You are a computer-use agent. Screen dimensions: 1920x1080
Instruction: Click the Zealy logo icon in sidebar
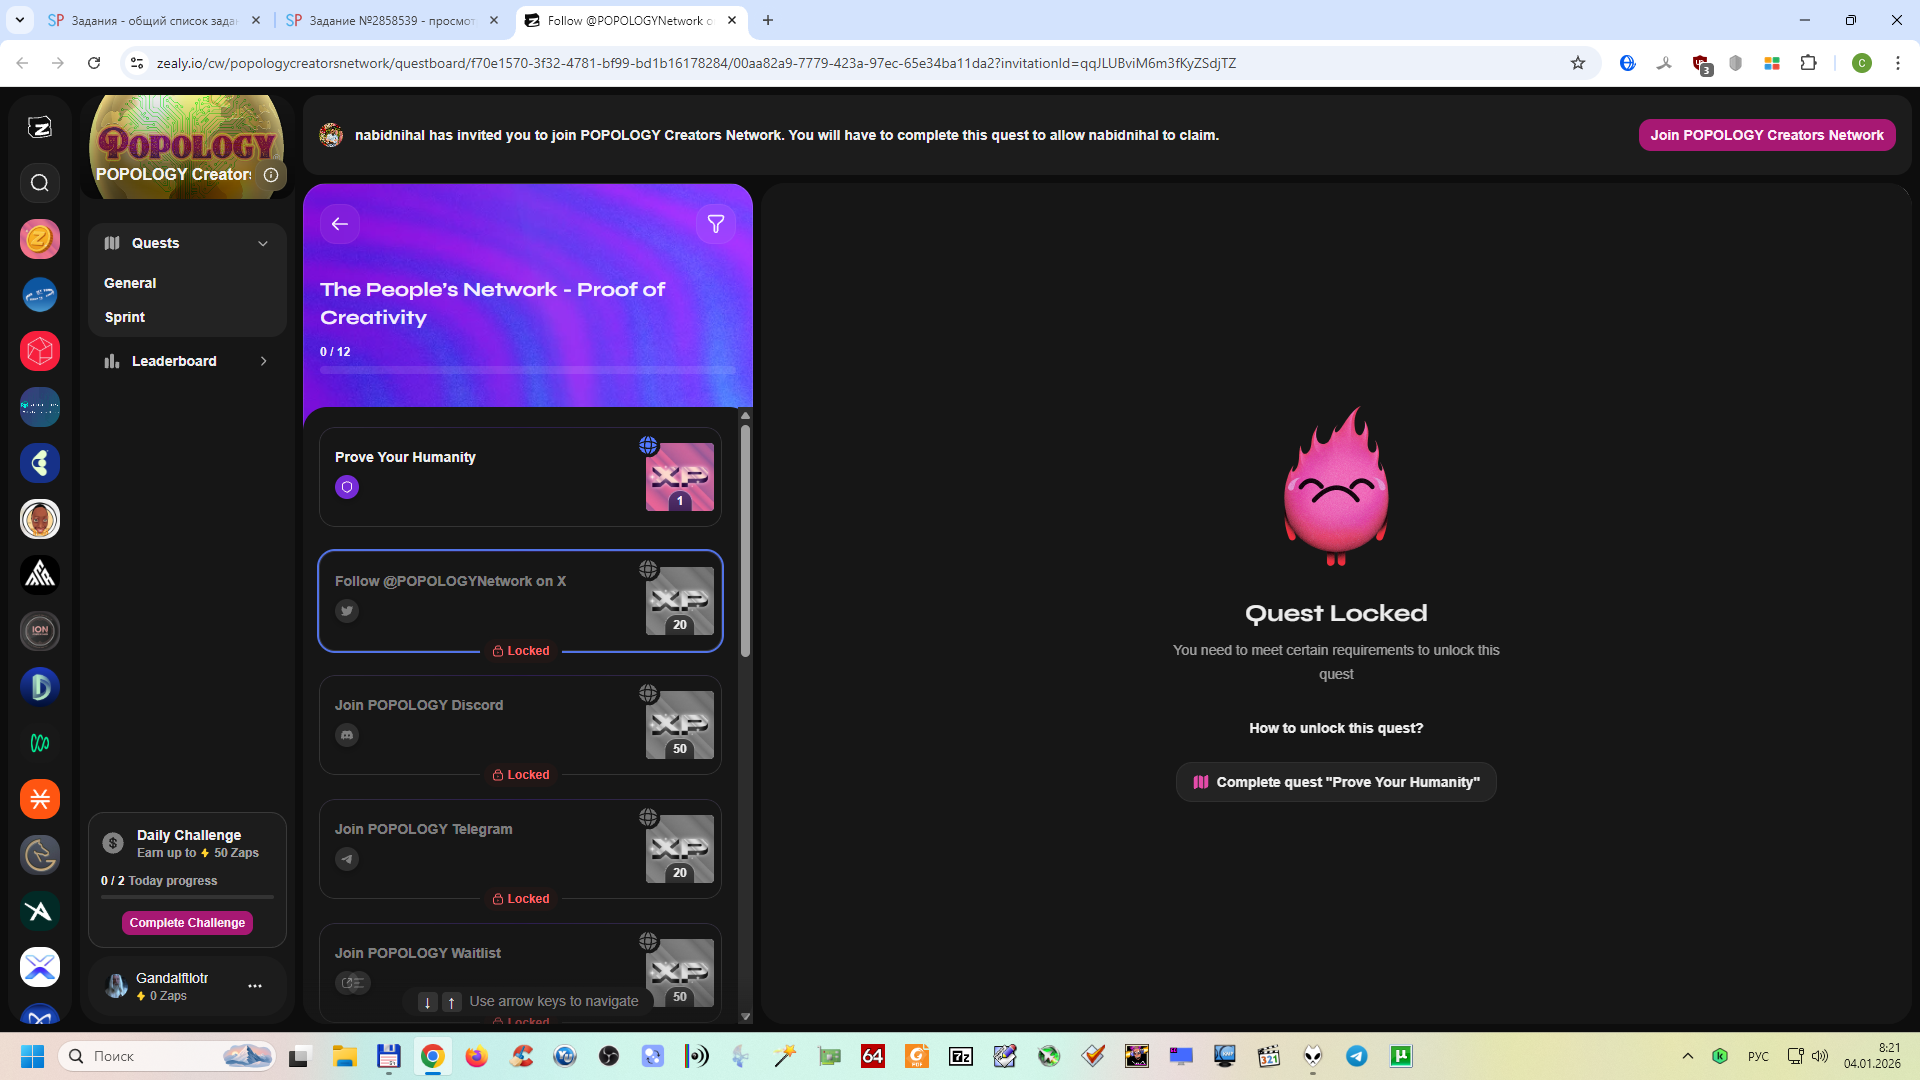tap(40, 127)
